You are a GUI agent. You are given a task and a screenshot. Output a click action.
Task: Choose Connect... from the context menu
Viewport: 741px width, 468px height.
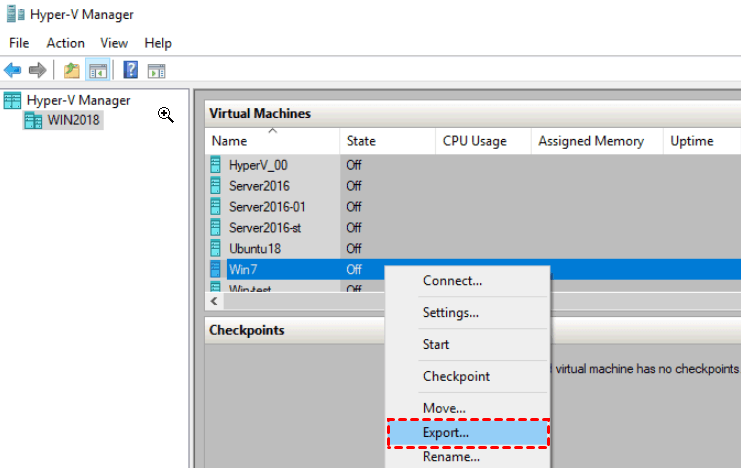pyautogui.click(x=467, y=281)
